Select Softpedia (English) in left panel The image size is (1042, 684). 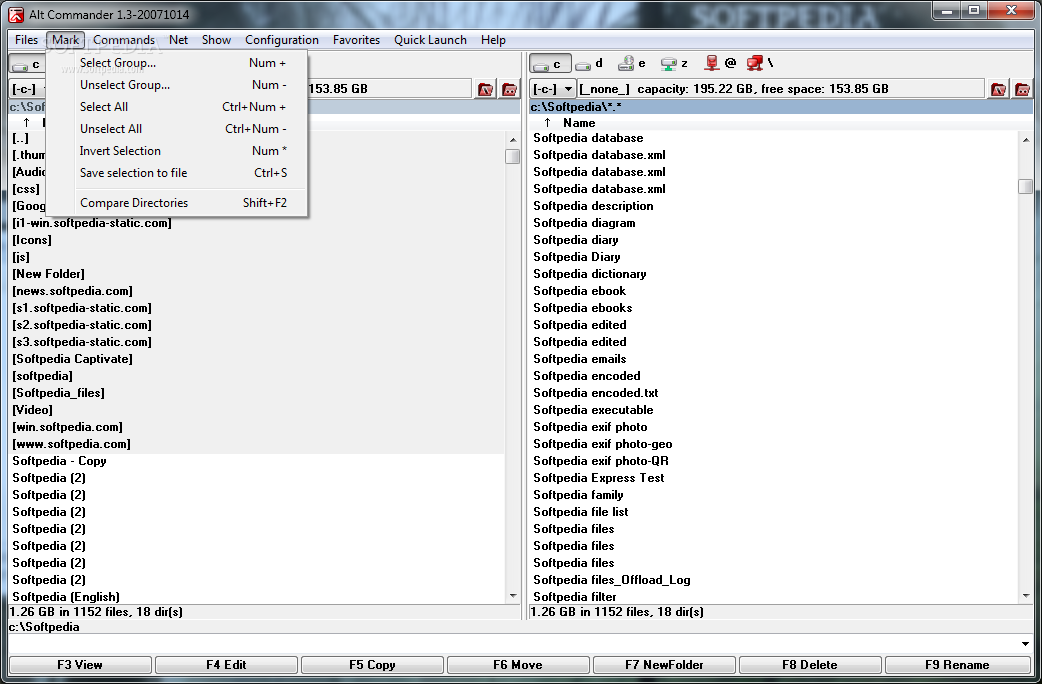point(66,597)
